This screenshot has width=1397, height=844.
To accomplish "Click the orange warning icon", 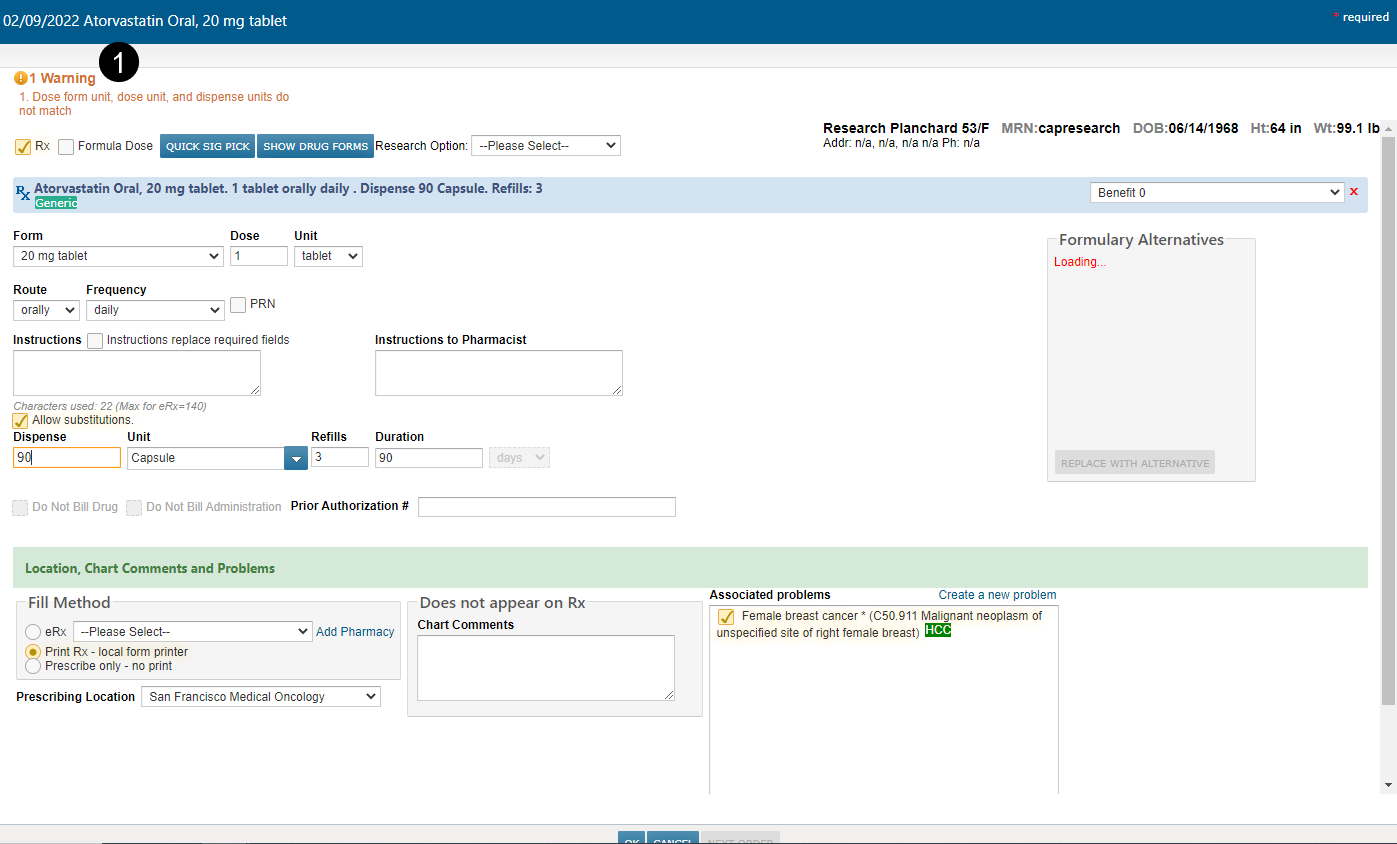I will [20, 78].
